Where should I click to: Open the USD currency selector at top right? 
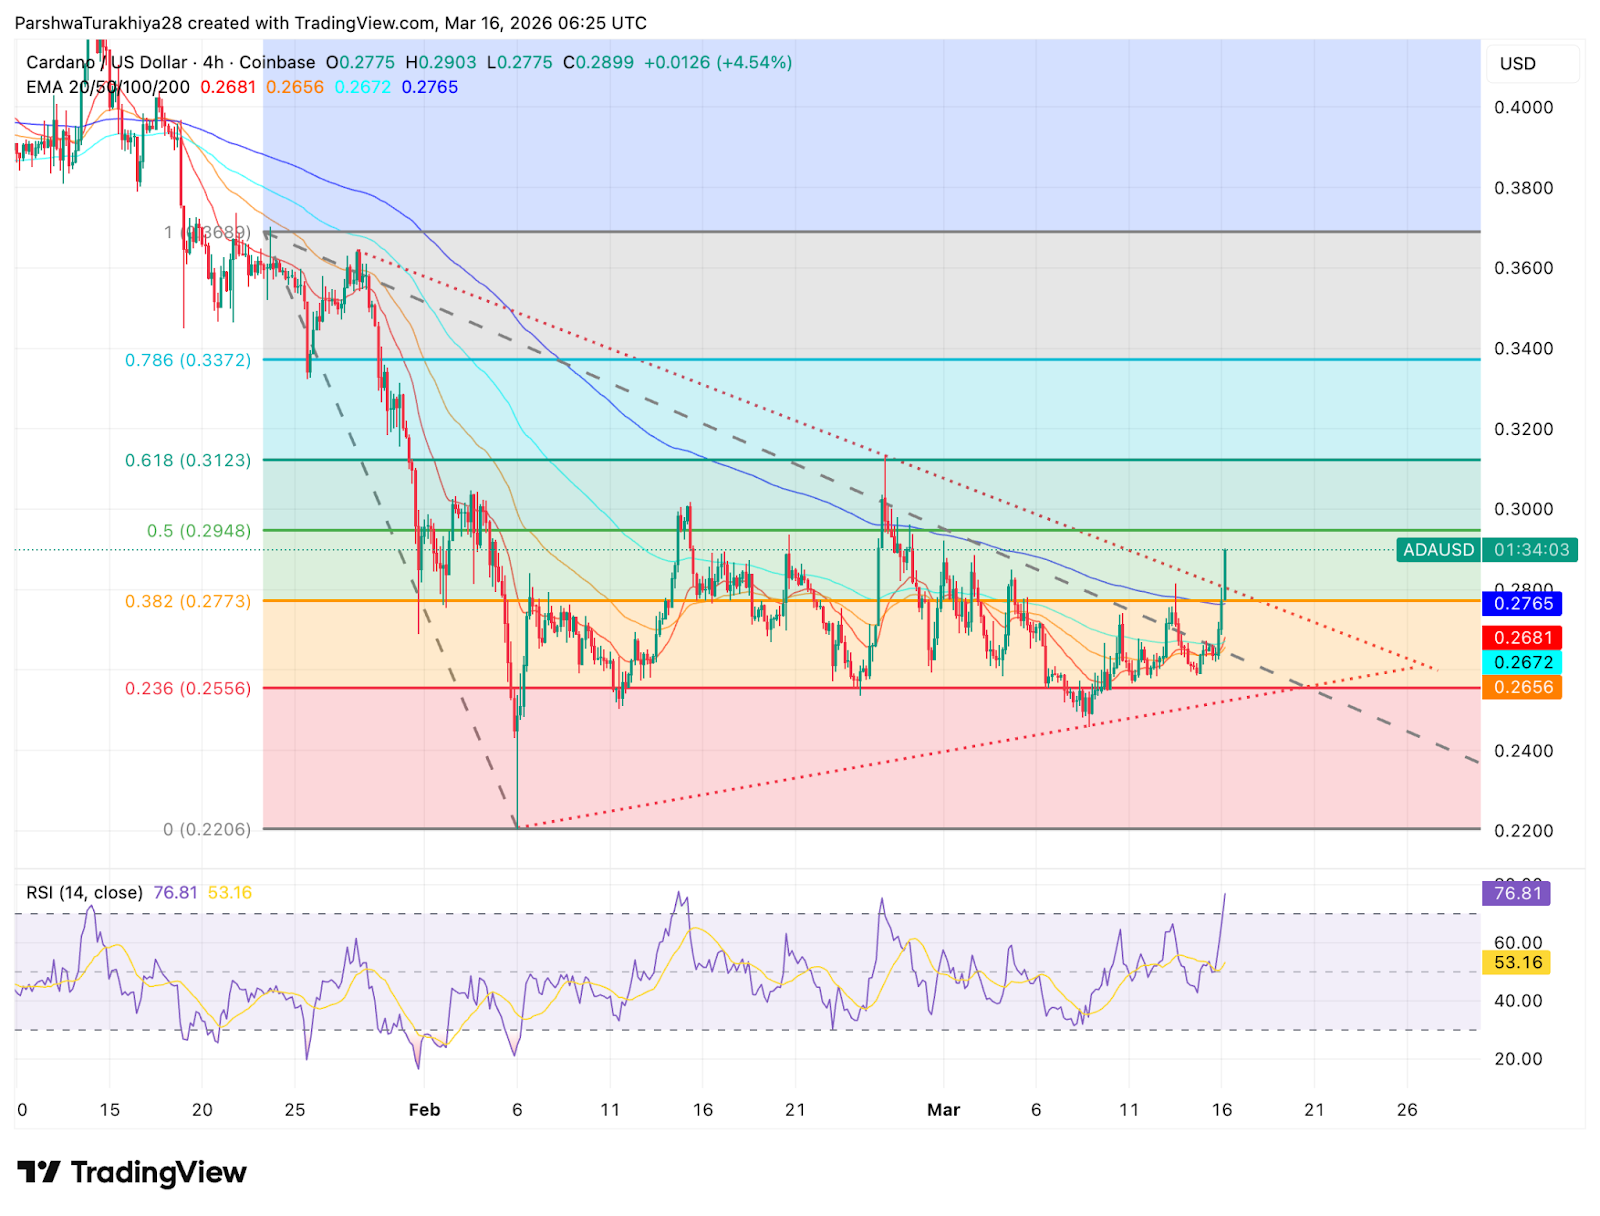(x=1518, y=63)
